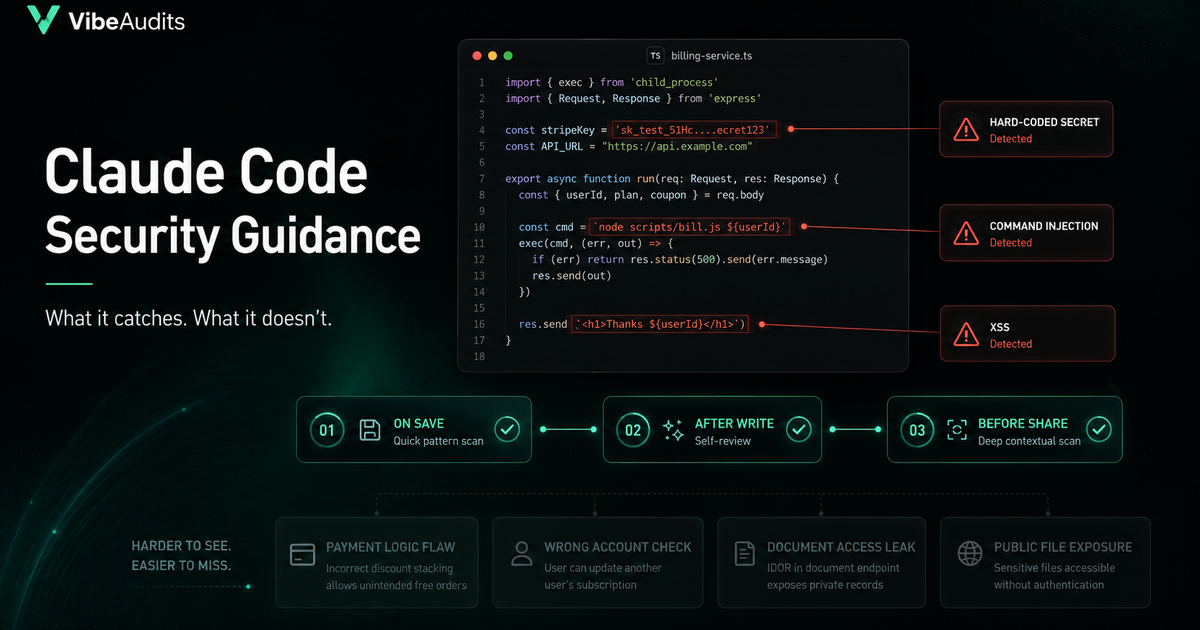
Task: Click the globe Public File Exposure icon
Action: (x=970, y=553)
